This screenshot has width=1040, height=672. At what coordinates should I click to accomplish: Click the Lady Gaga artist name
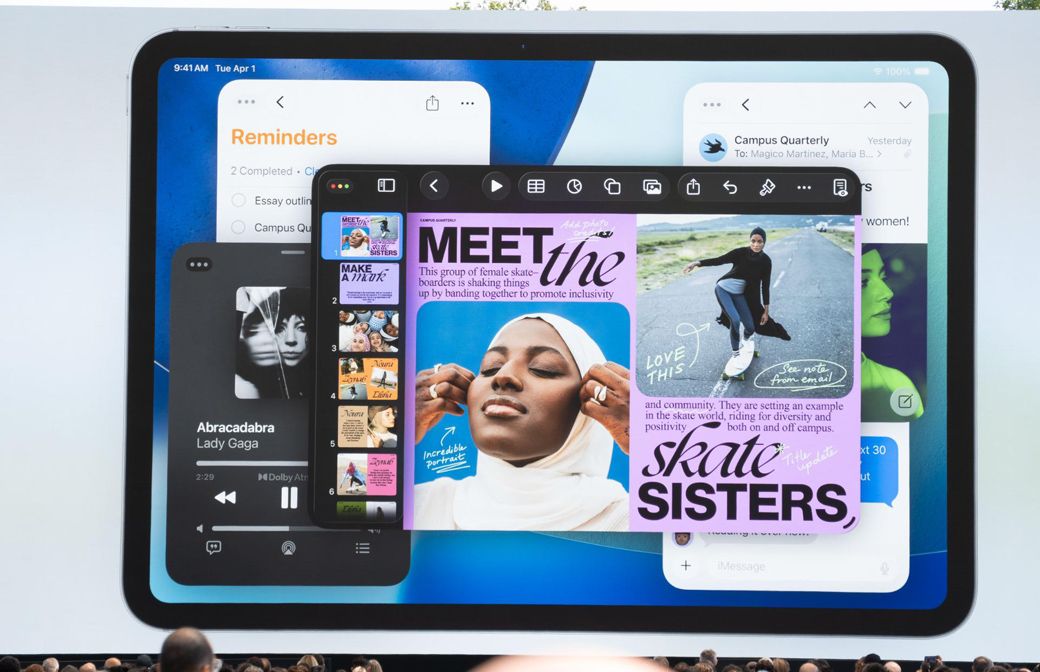point(227,443)
